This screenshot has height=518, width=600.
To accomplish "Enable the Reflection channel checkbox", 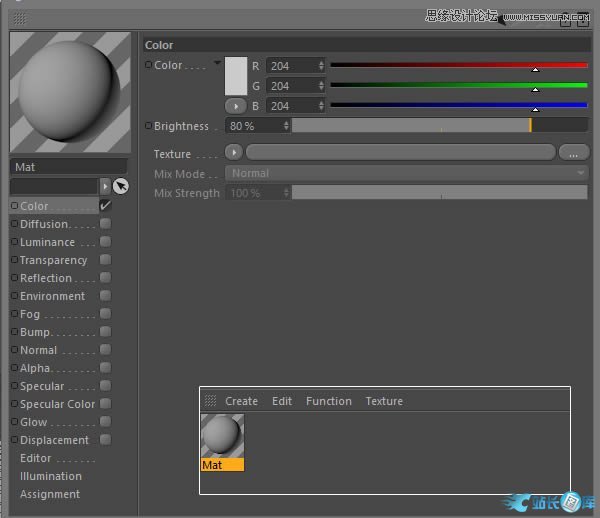I will [x=105, y=278].
